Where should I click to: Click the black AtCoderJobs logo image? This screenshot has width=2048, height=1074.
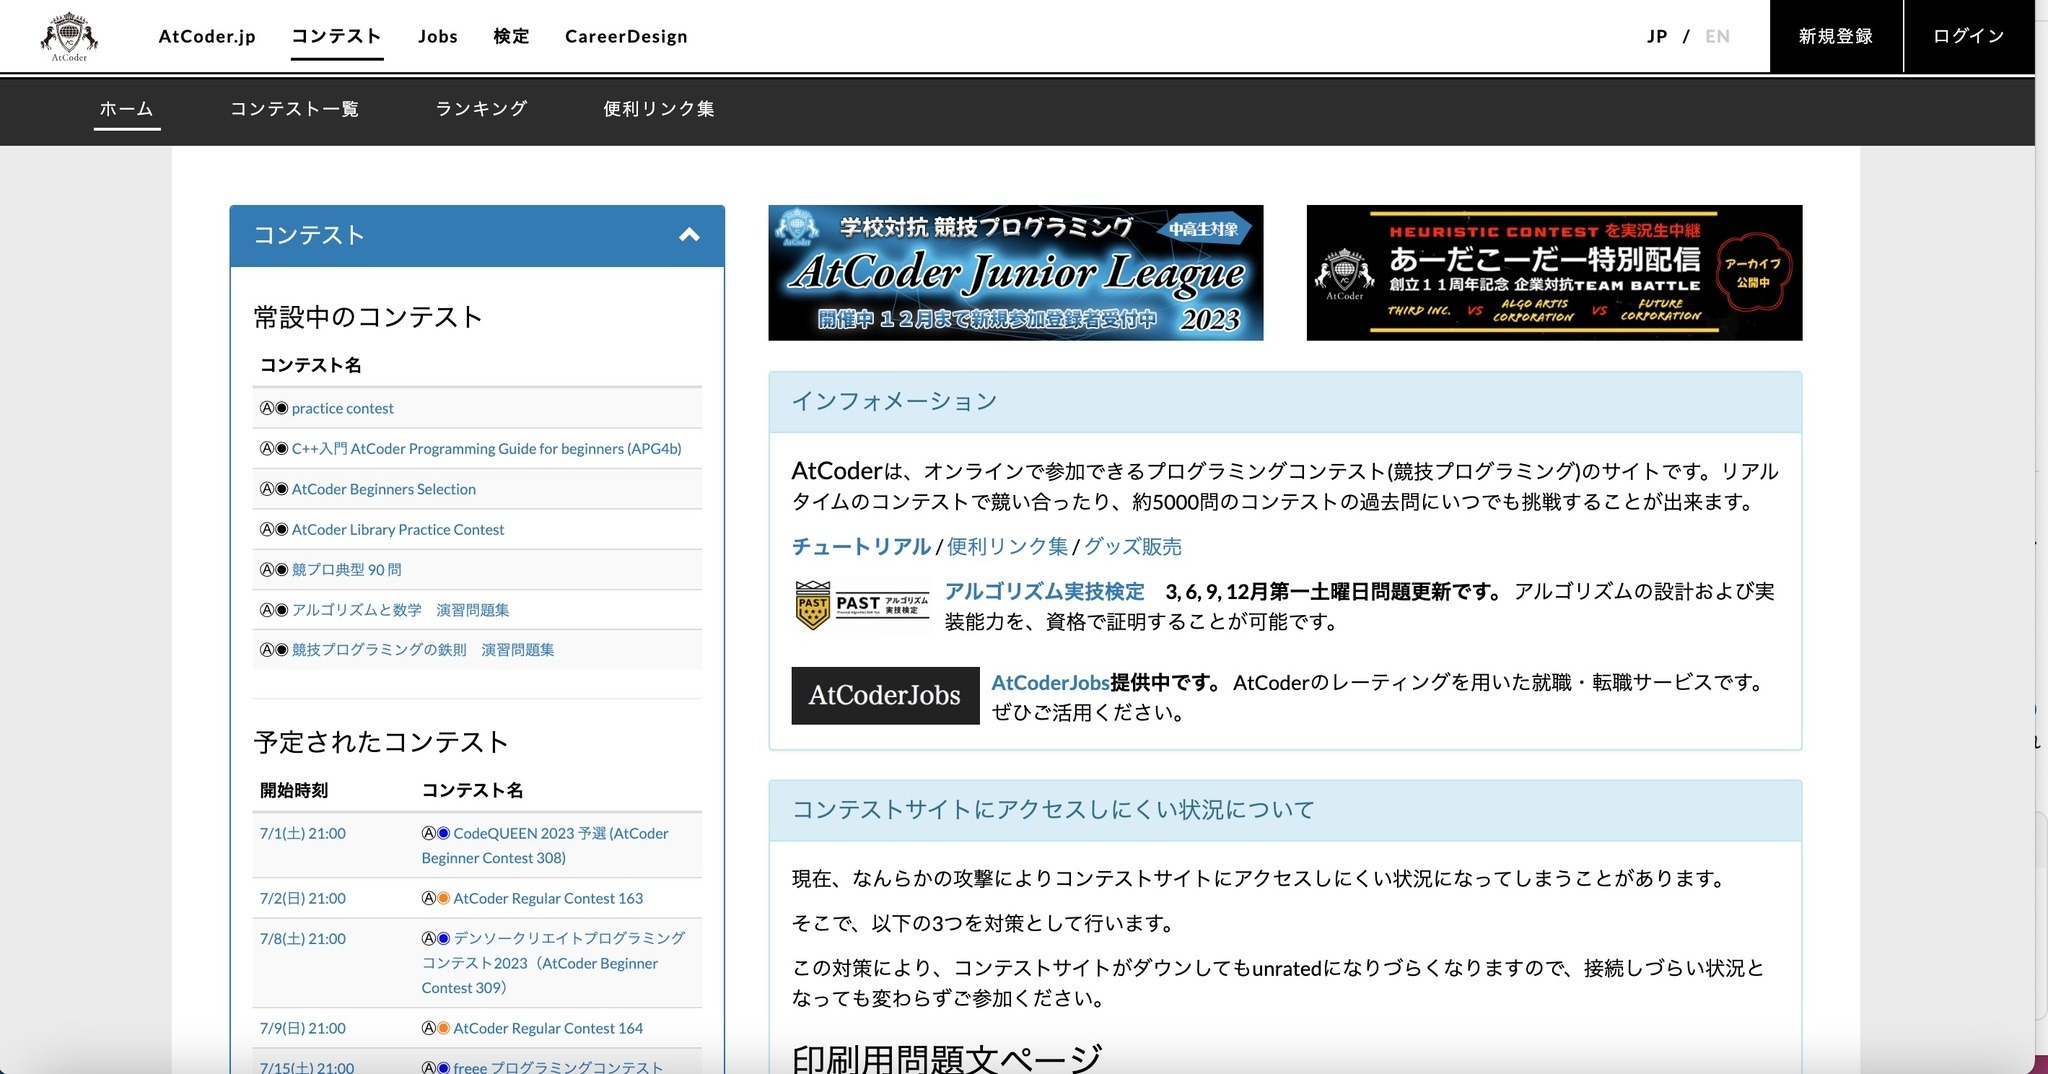click(885, 695)
